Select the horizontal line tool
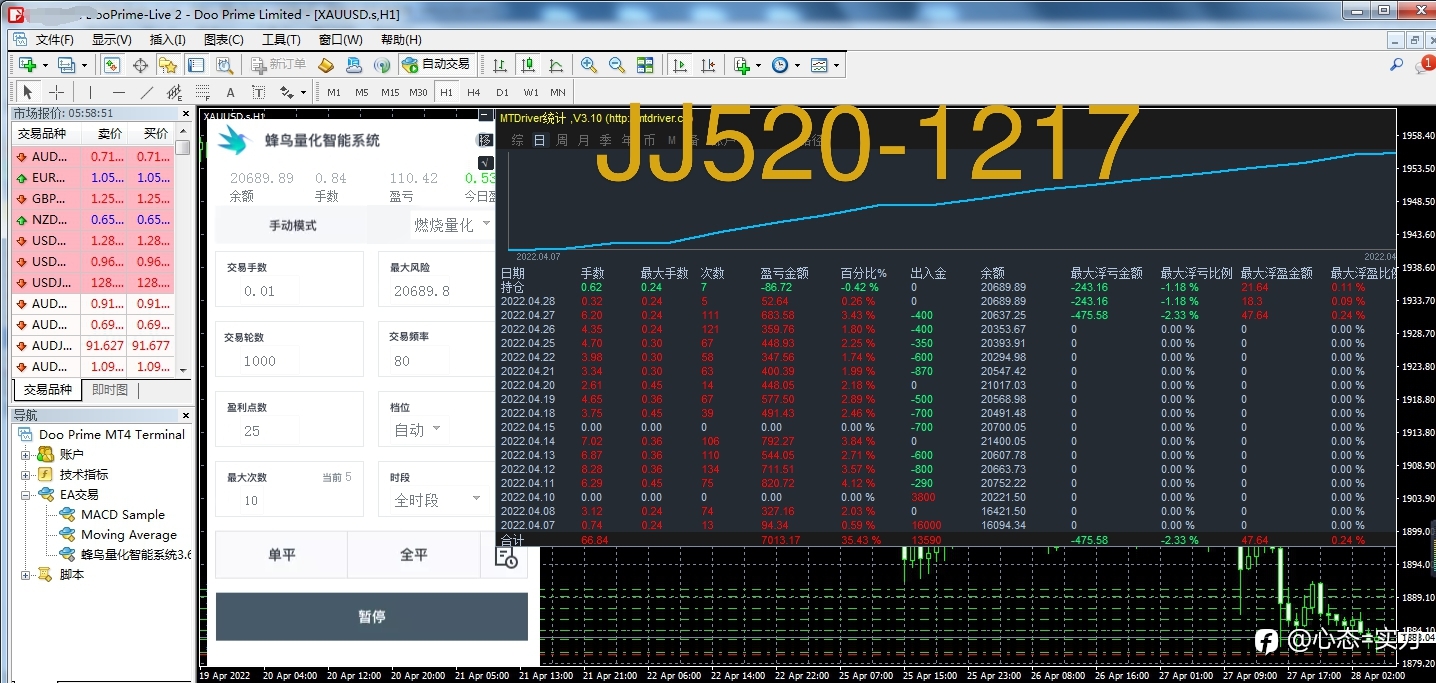The width and height of the screenshot is (1436, 683). pos(118,92)
